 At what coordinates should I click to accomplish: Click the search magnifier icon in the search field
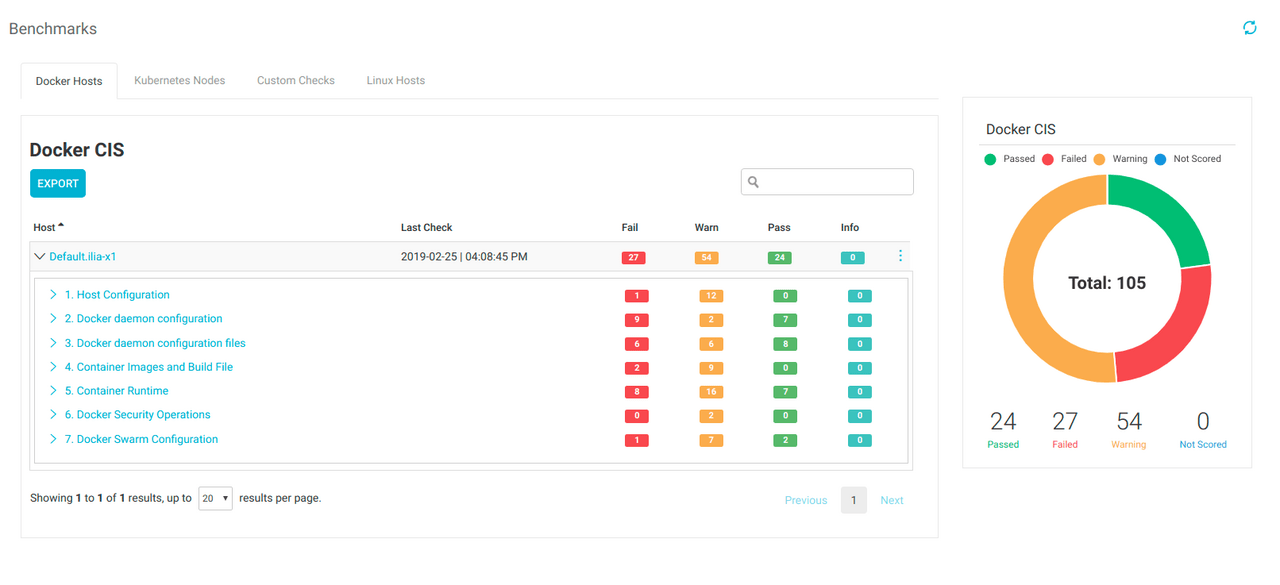(754, 182)
